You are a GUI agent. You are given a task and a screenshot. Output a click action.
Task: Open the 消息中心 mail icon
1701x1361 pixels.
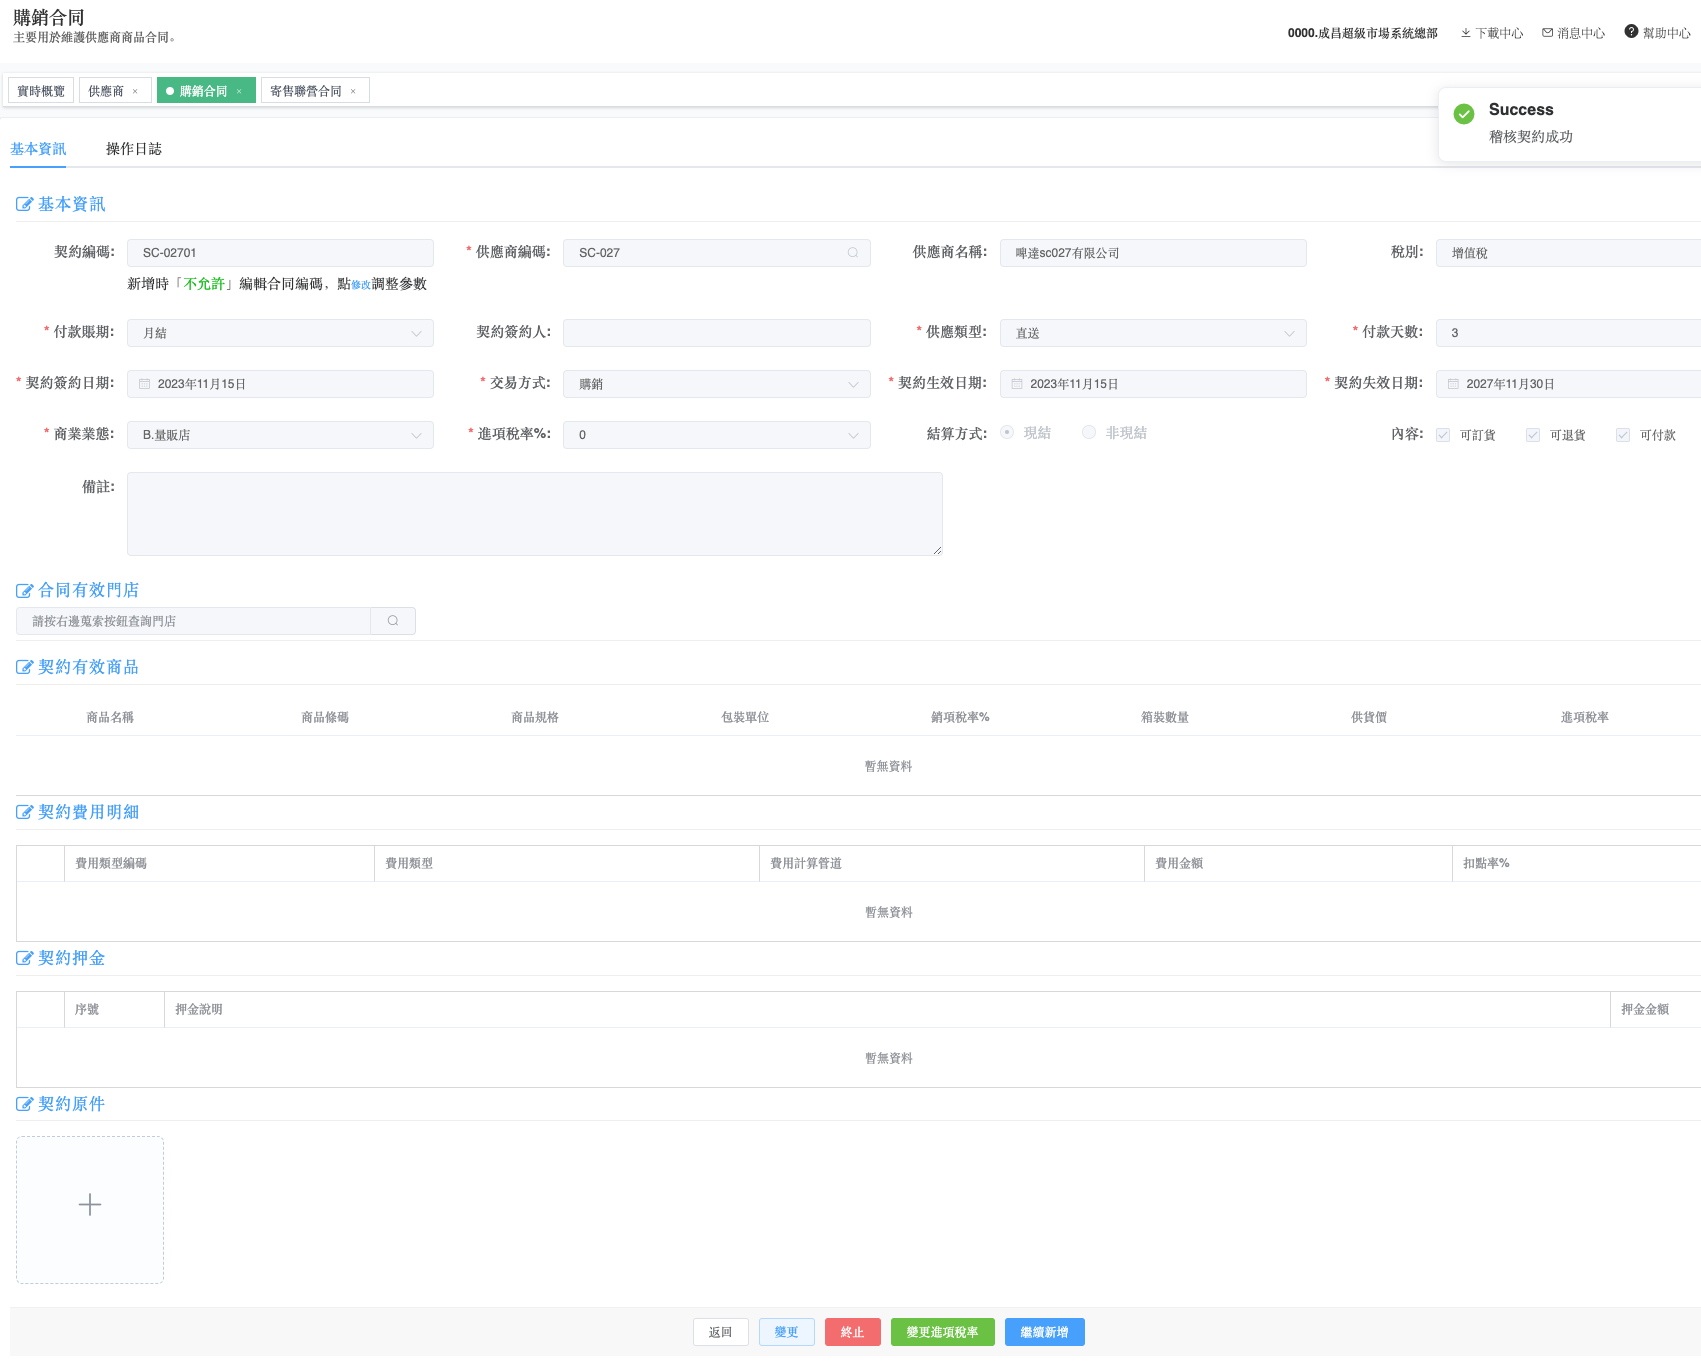[x=1547, y=33]
